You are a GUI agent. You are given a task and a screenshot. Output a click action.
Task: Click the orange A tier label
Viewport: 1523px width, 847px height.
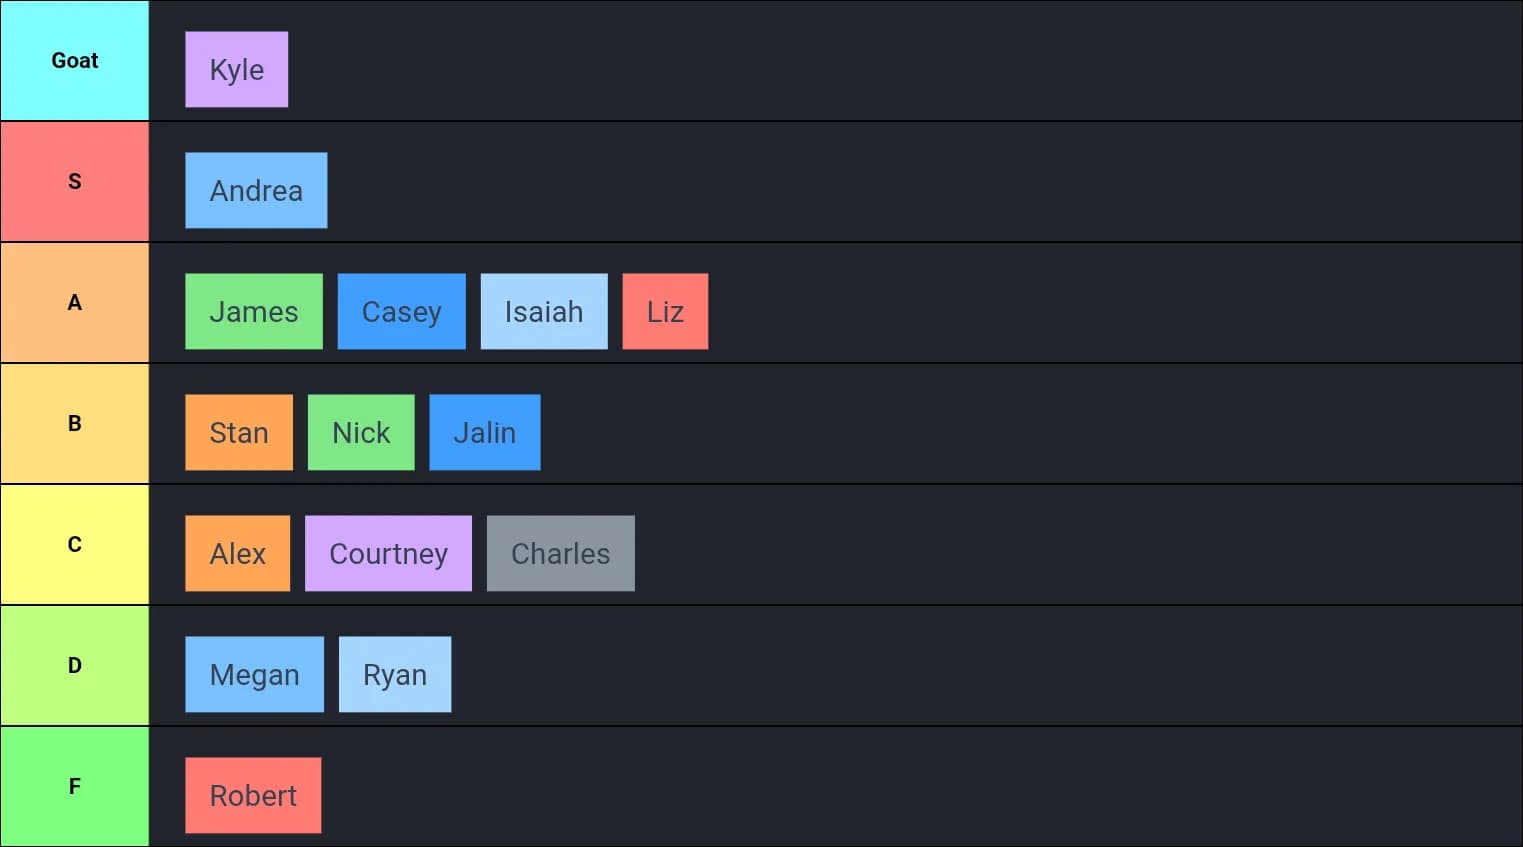75,302
